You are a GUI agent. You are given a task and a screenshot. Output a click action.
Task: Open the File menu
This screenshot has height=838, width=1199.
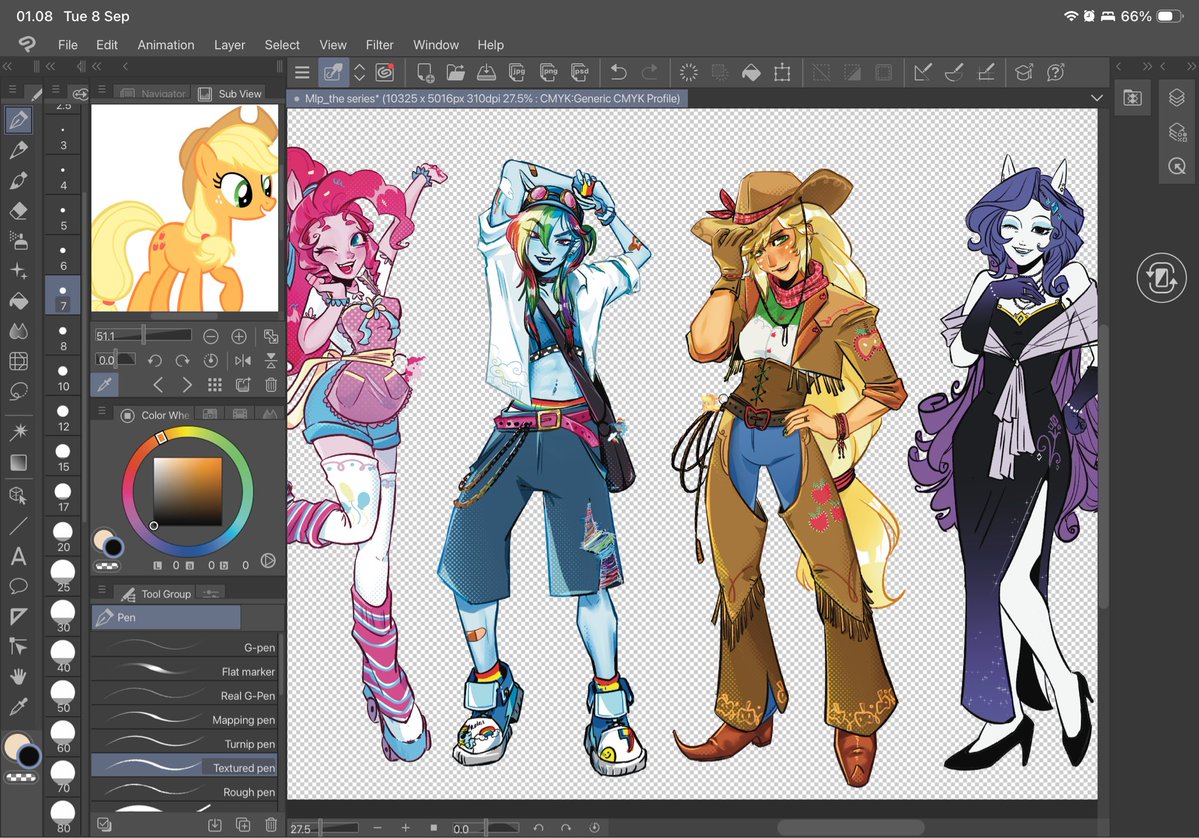point(67,45)
